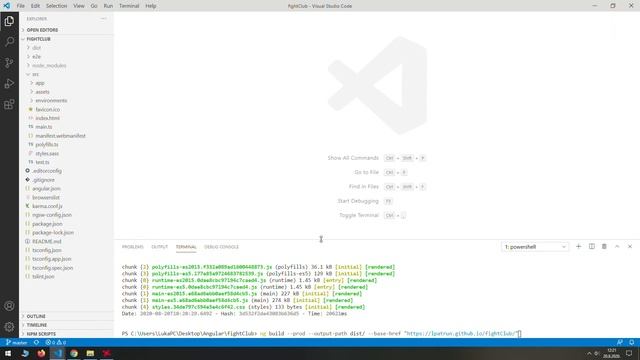Open errors and warnings count in status bar
This screenshot has height=360, width=640.
point(56,342)
